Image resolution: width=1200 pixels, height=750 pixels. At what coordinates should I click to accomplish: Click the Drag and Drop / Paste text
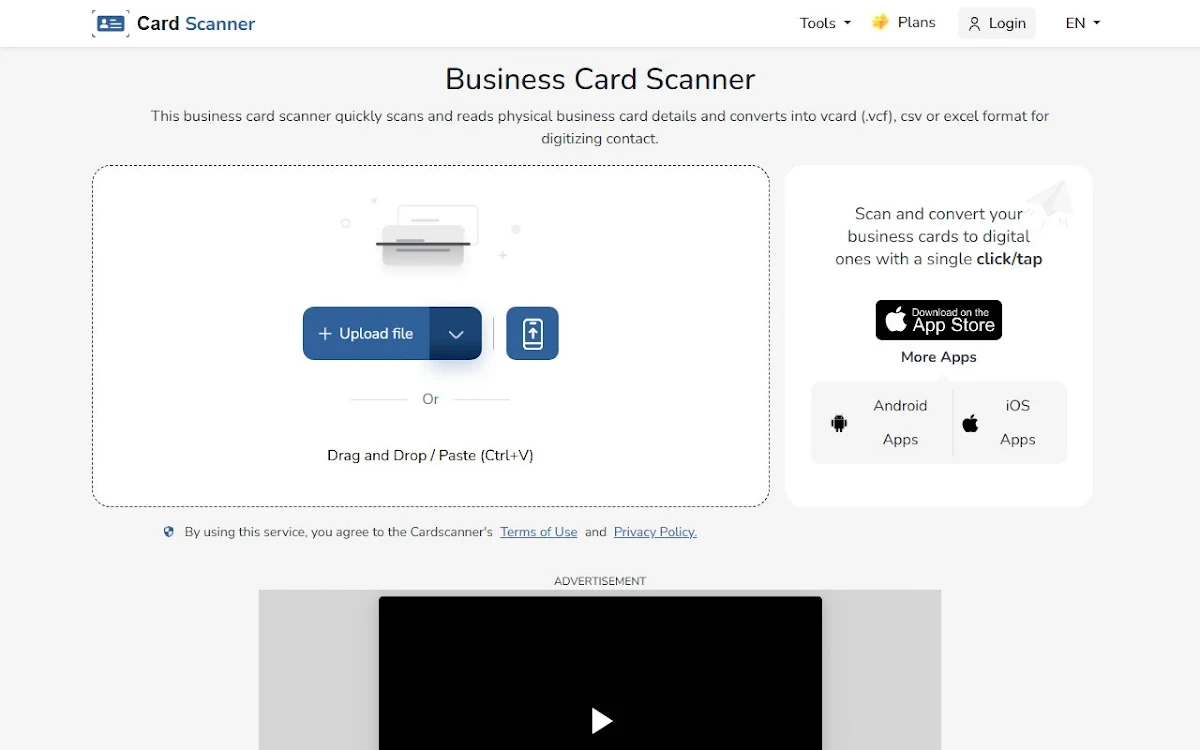(430, 455)
